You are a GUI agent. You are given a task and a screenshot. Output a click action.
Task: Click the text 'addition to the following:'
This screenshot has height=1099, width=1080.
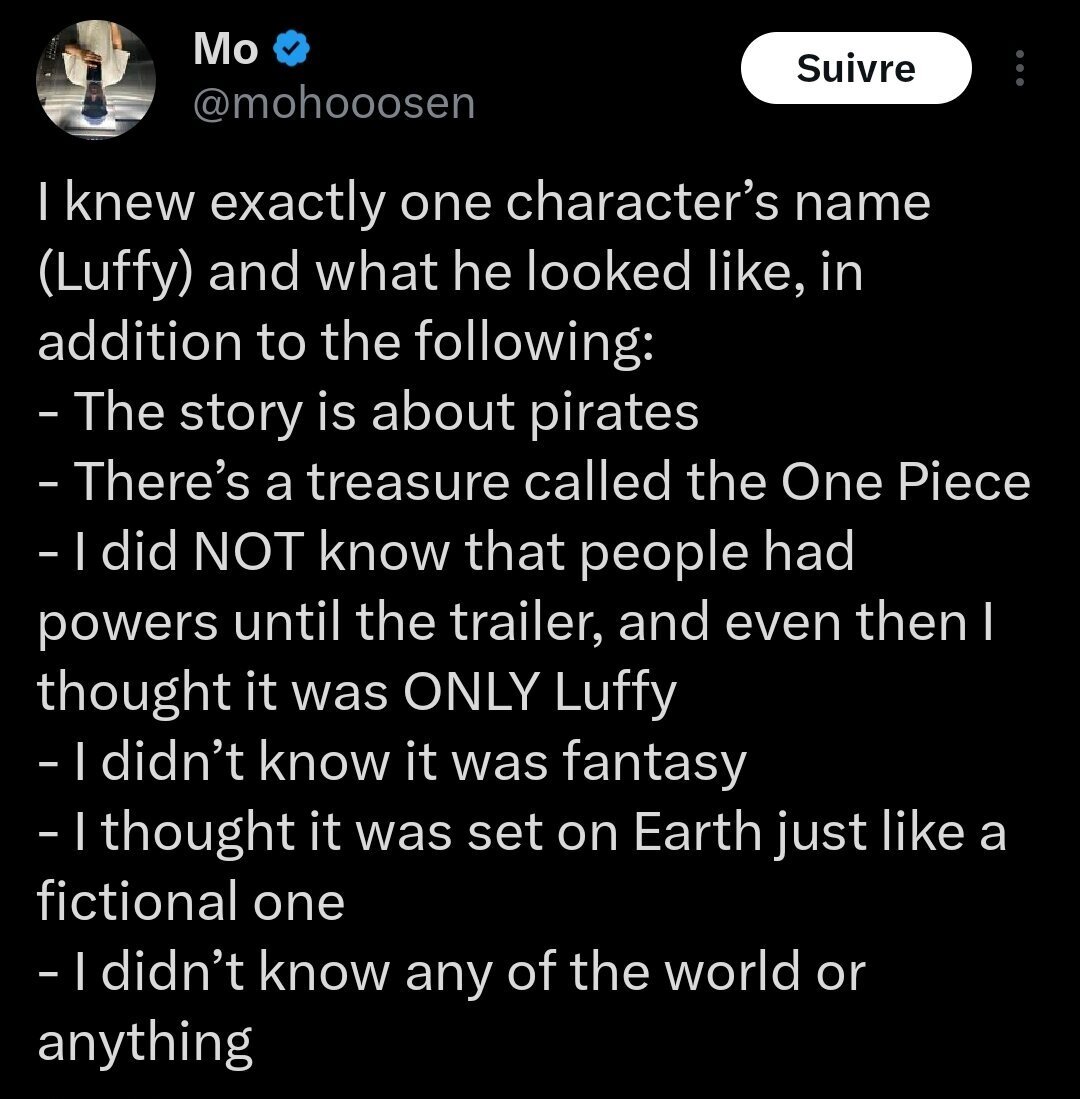(x=346, y=342)
